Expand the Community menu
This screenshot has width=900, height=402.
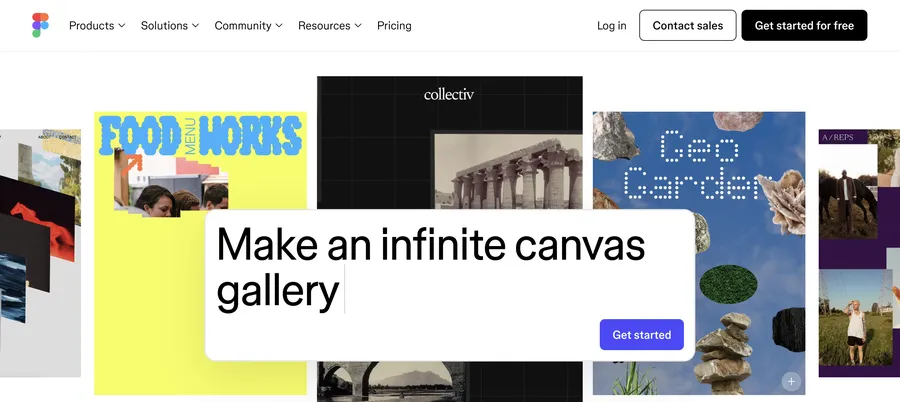click(248, 25)
